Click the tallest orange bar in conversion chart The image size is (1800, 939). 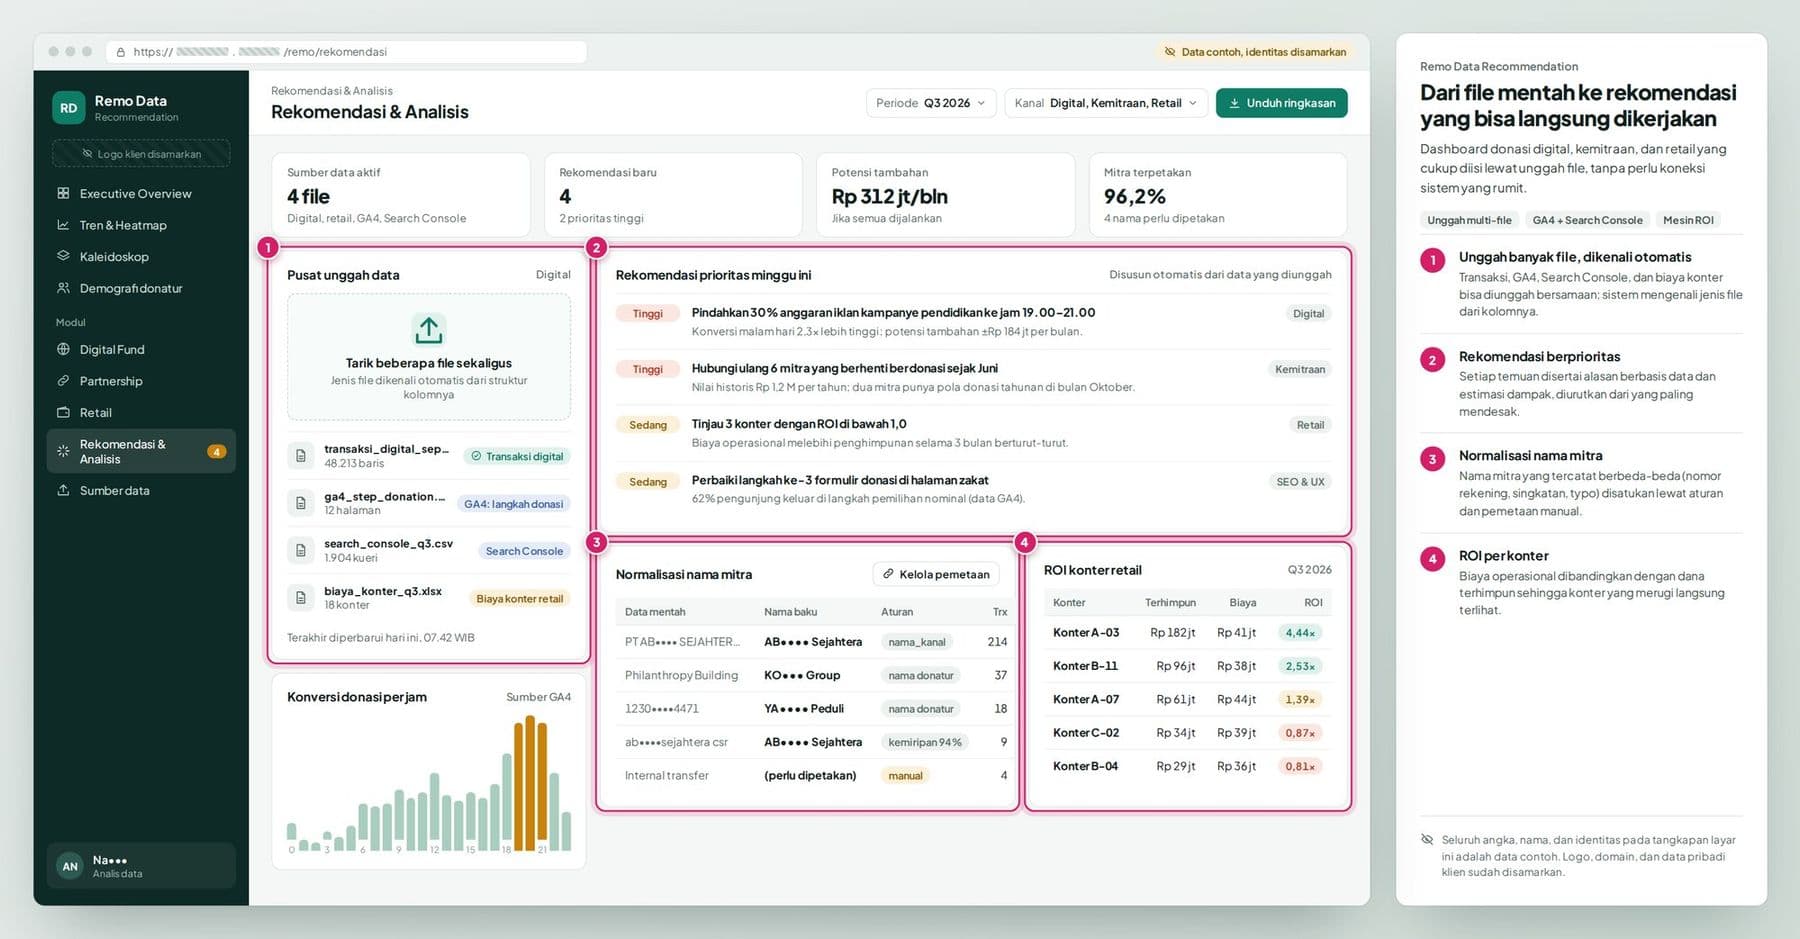(530, 783)
